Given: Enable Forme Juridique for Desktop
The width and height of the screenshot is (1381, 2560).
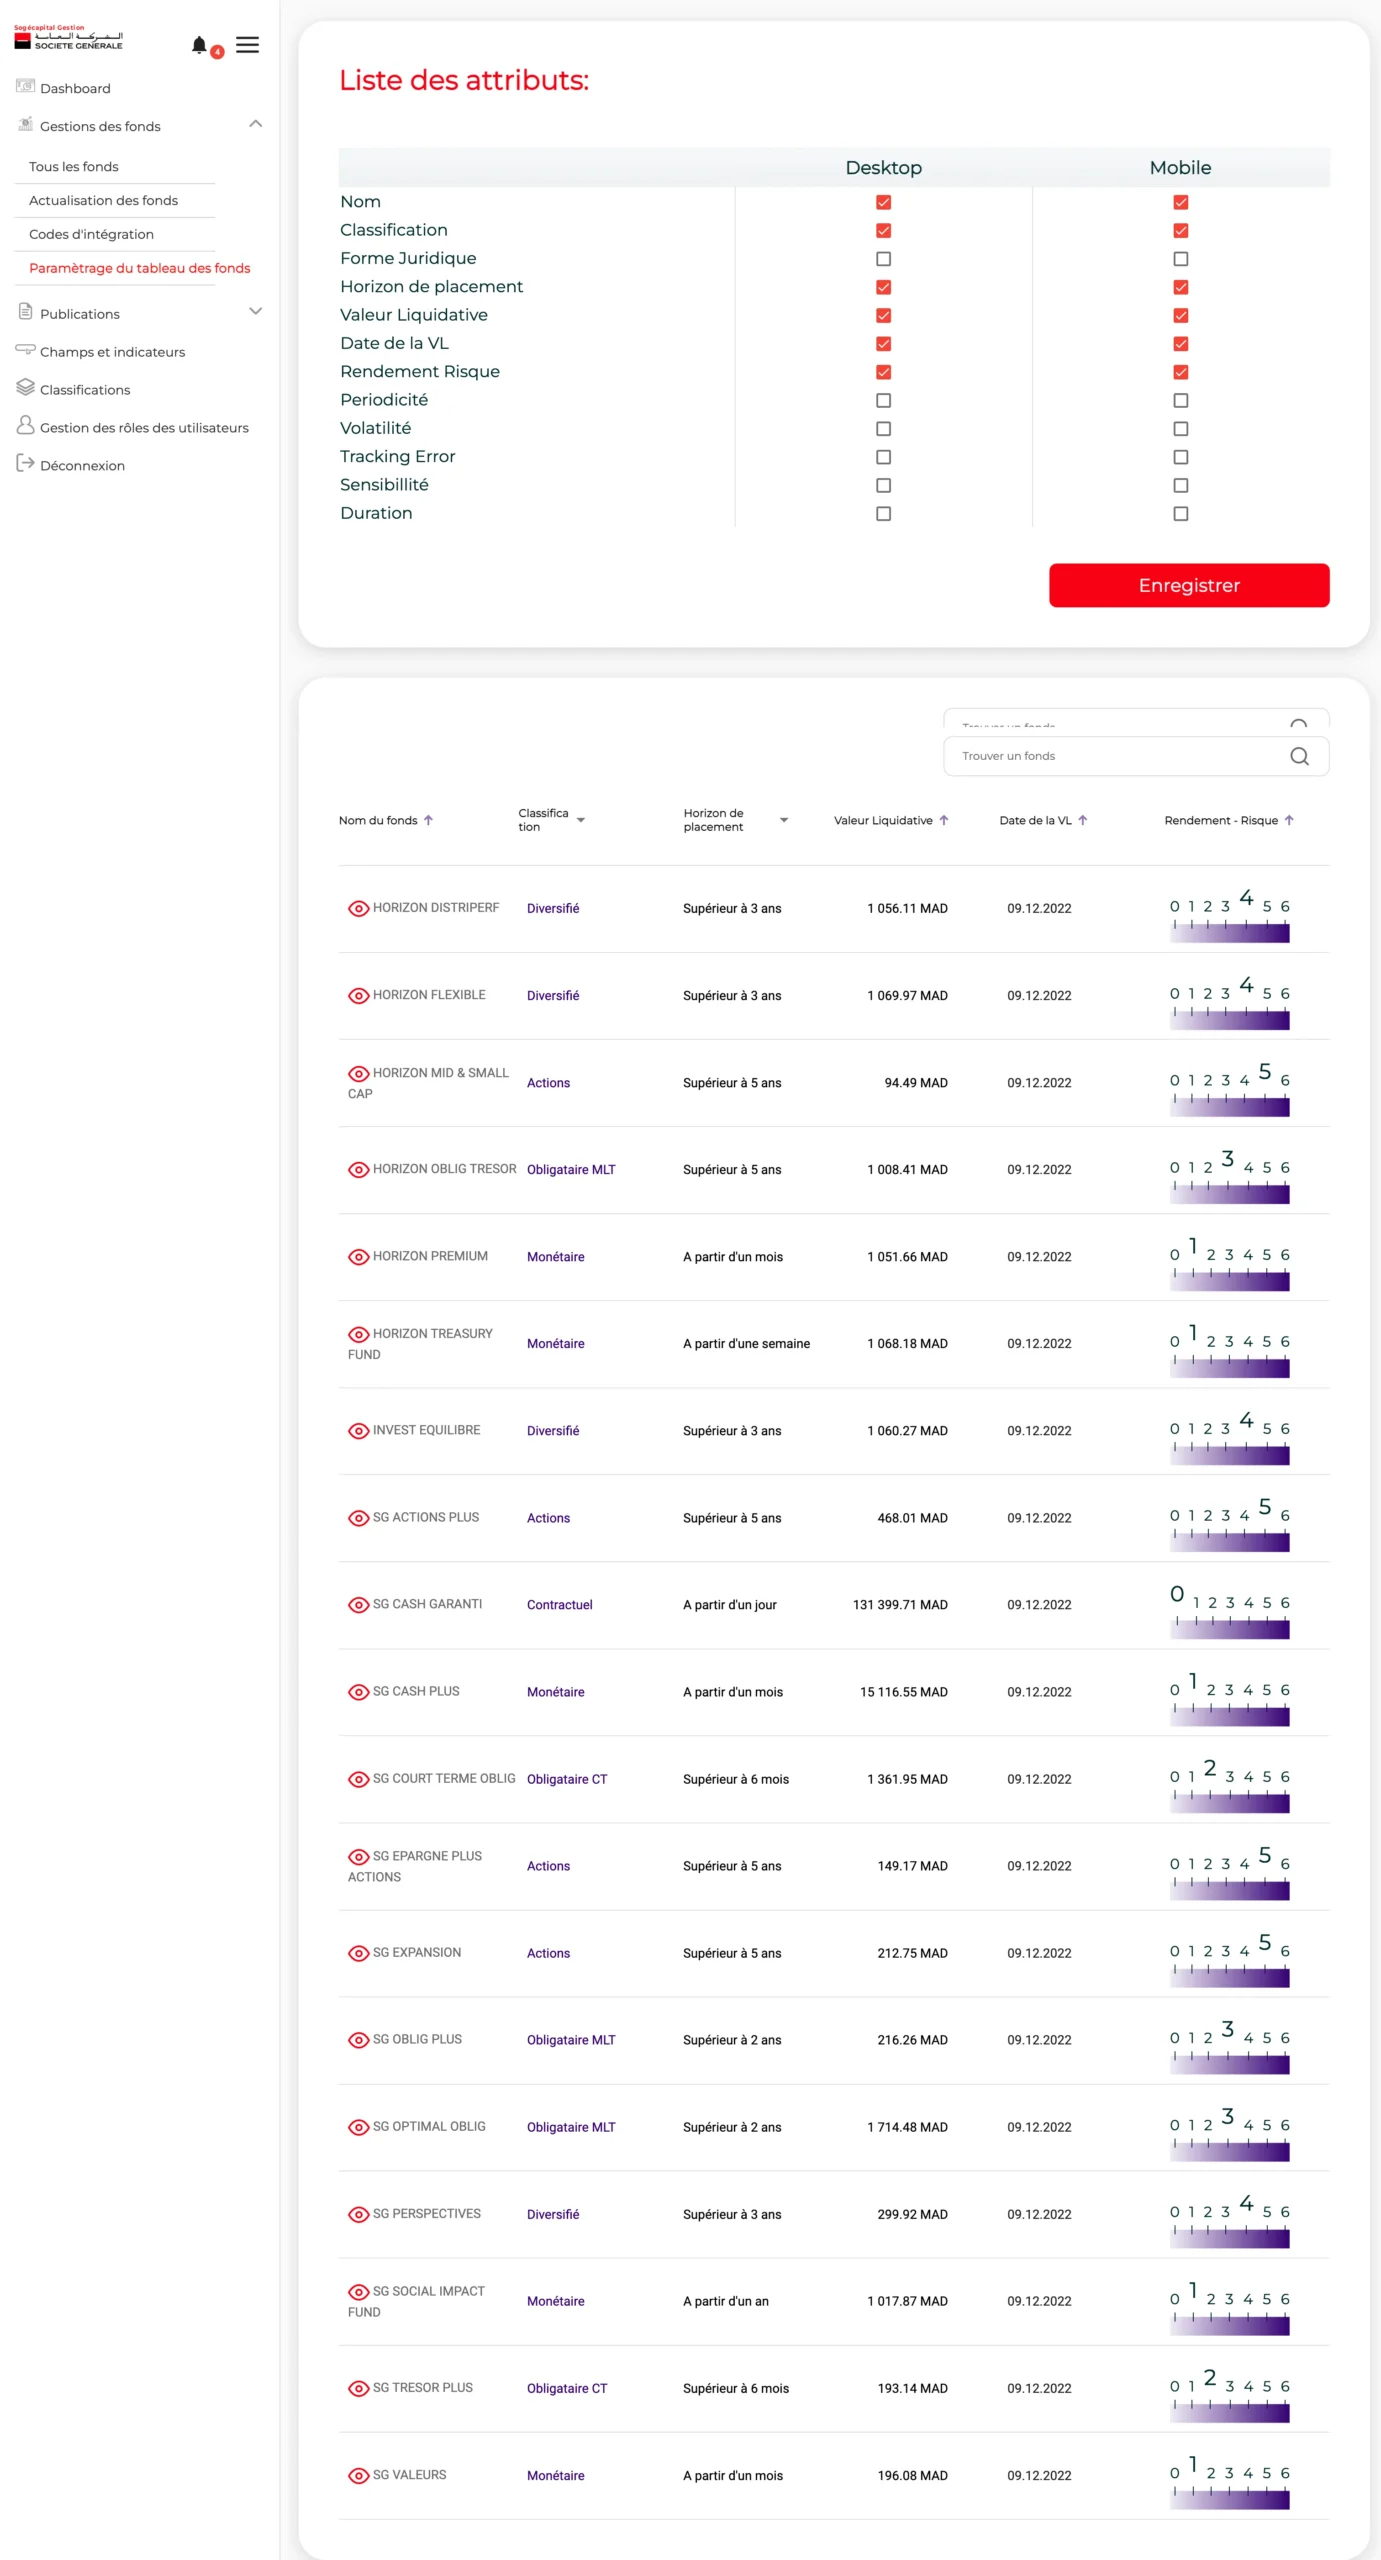Looking at the screenshot, I should pyautogui.click(x=883, y=258).
